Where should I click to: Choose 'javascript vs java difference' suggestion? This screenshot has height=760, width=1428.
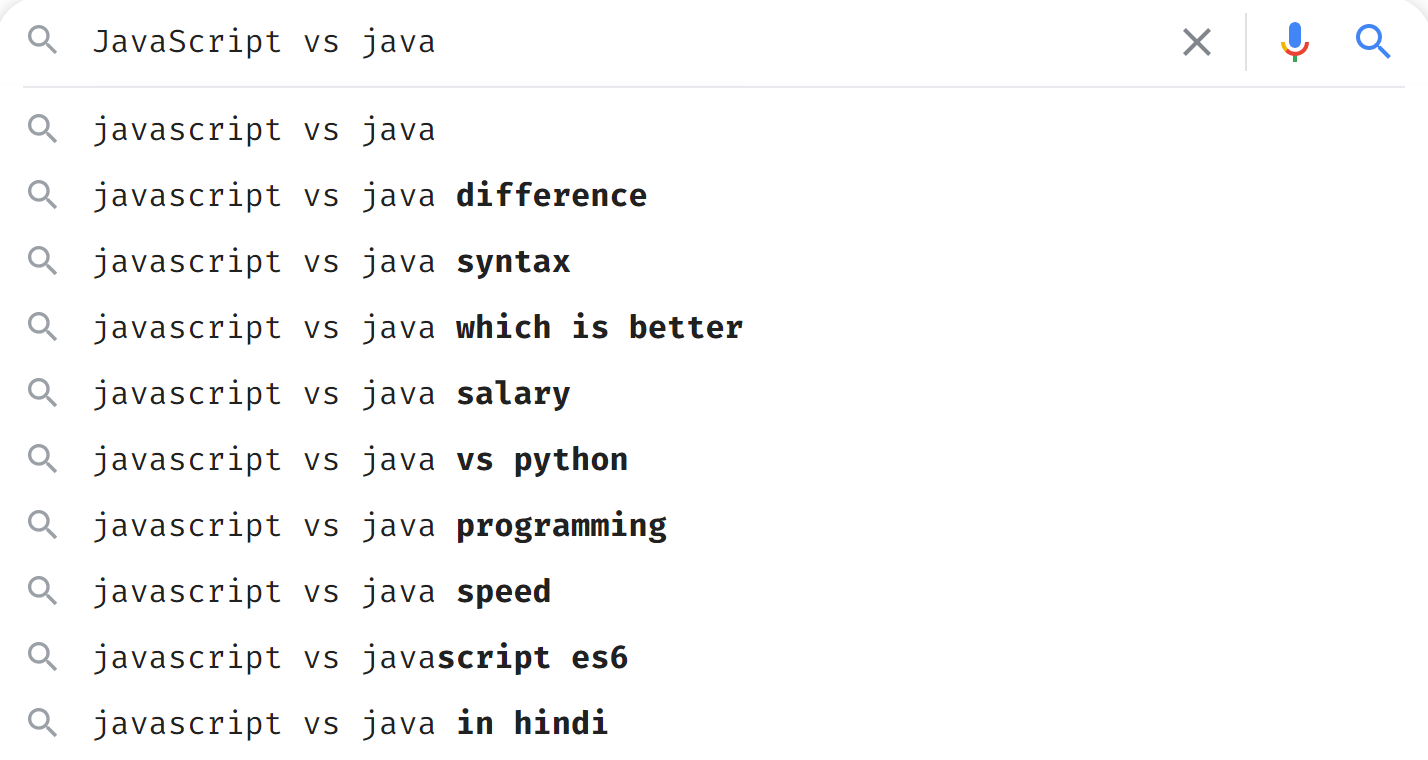tap(714, 195)
